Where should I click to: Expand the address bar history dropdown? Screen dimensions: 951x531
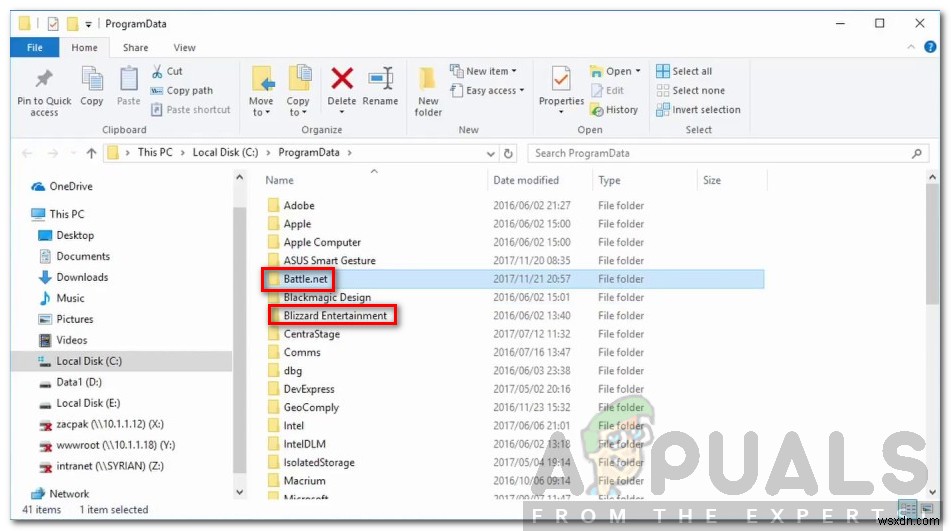pos(491,154)
